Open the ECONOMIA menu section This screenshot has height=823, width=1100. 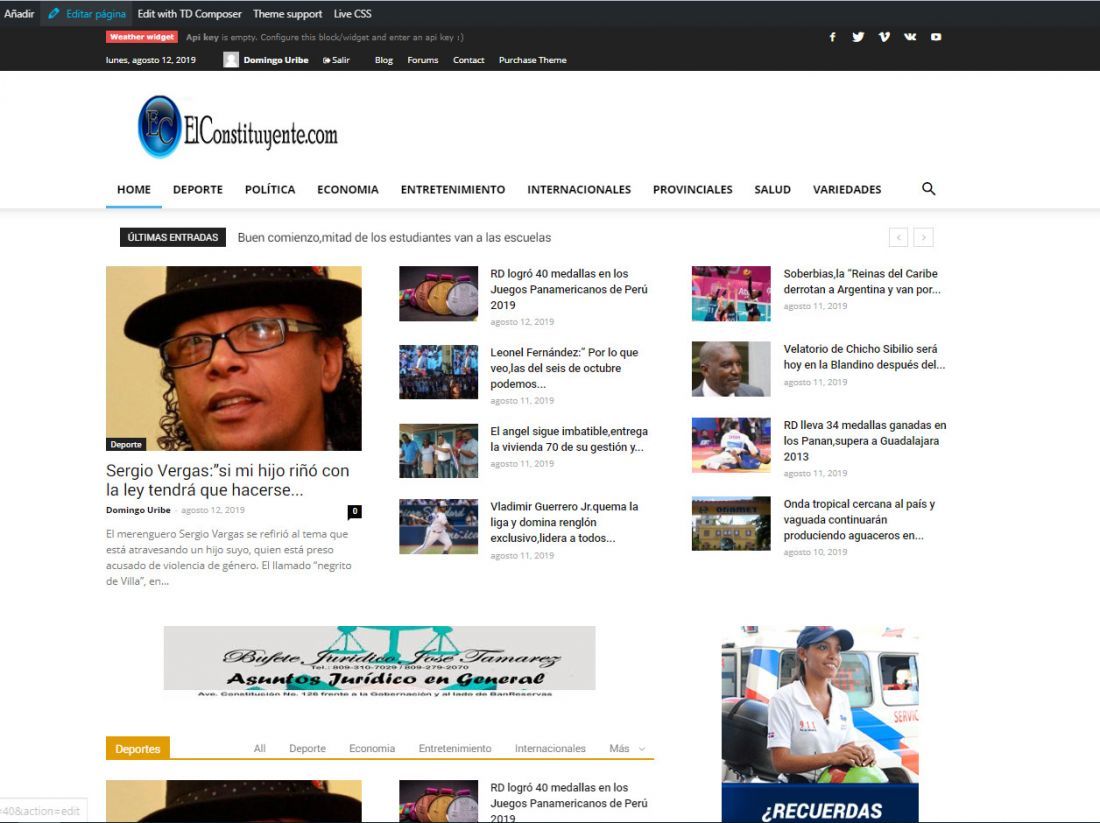(x=348, y=189)
